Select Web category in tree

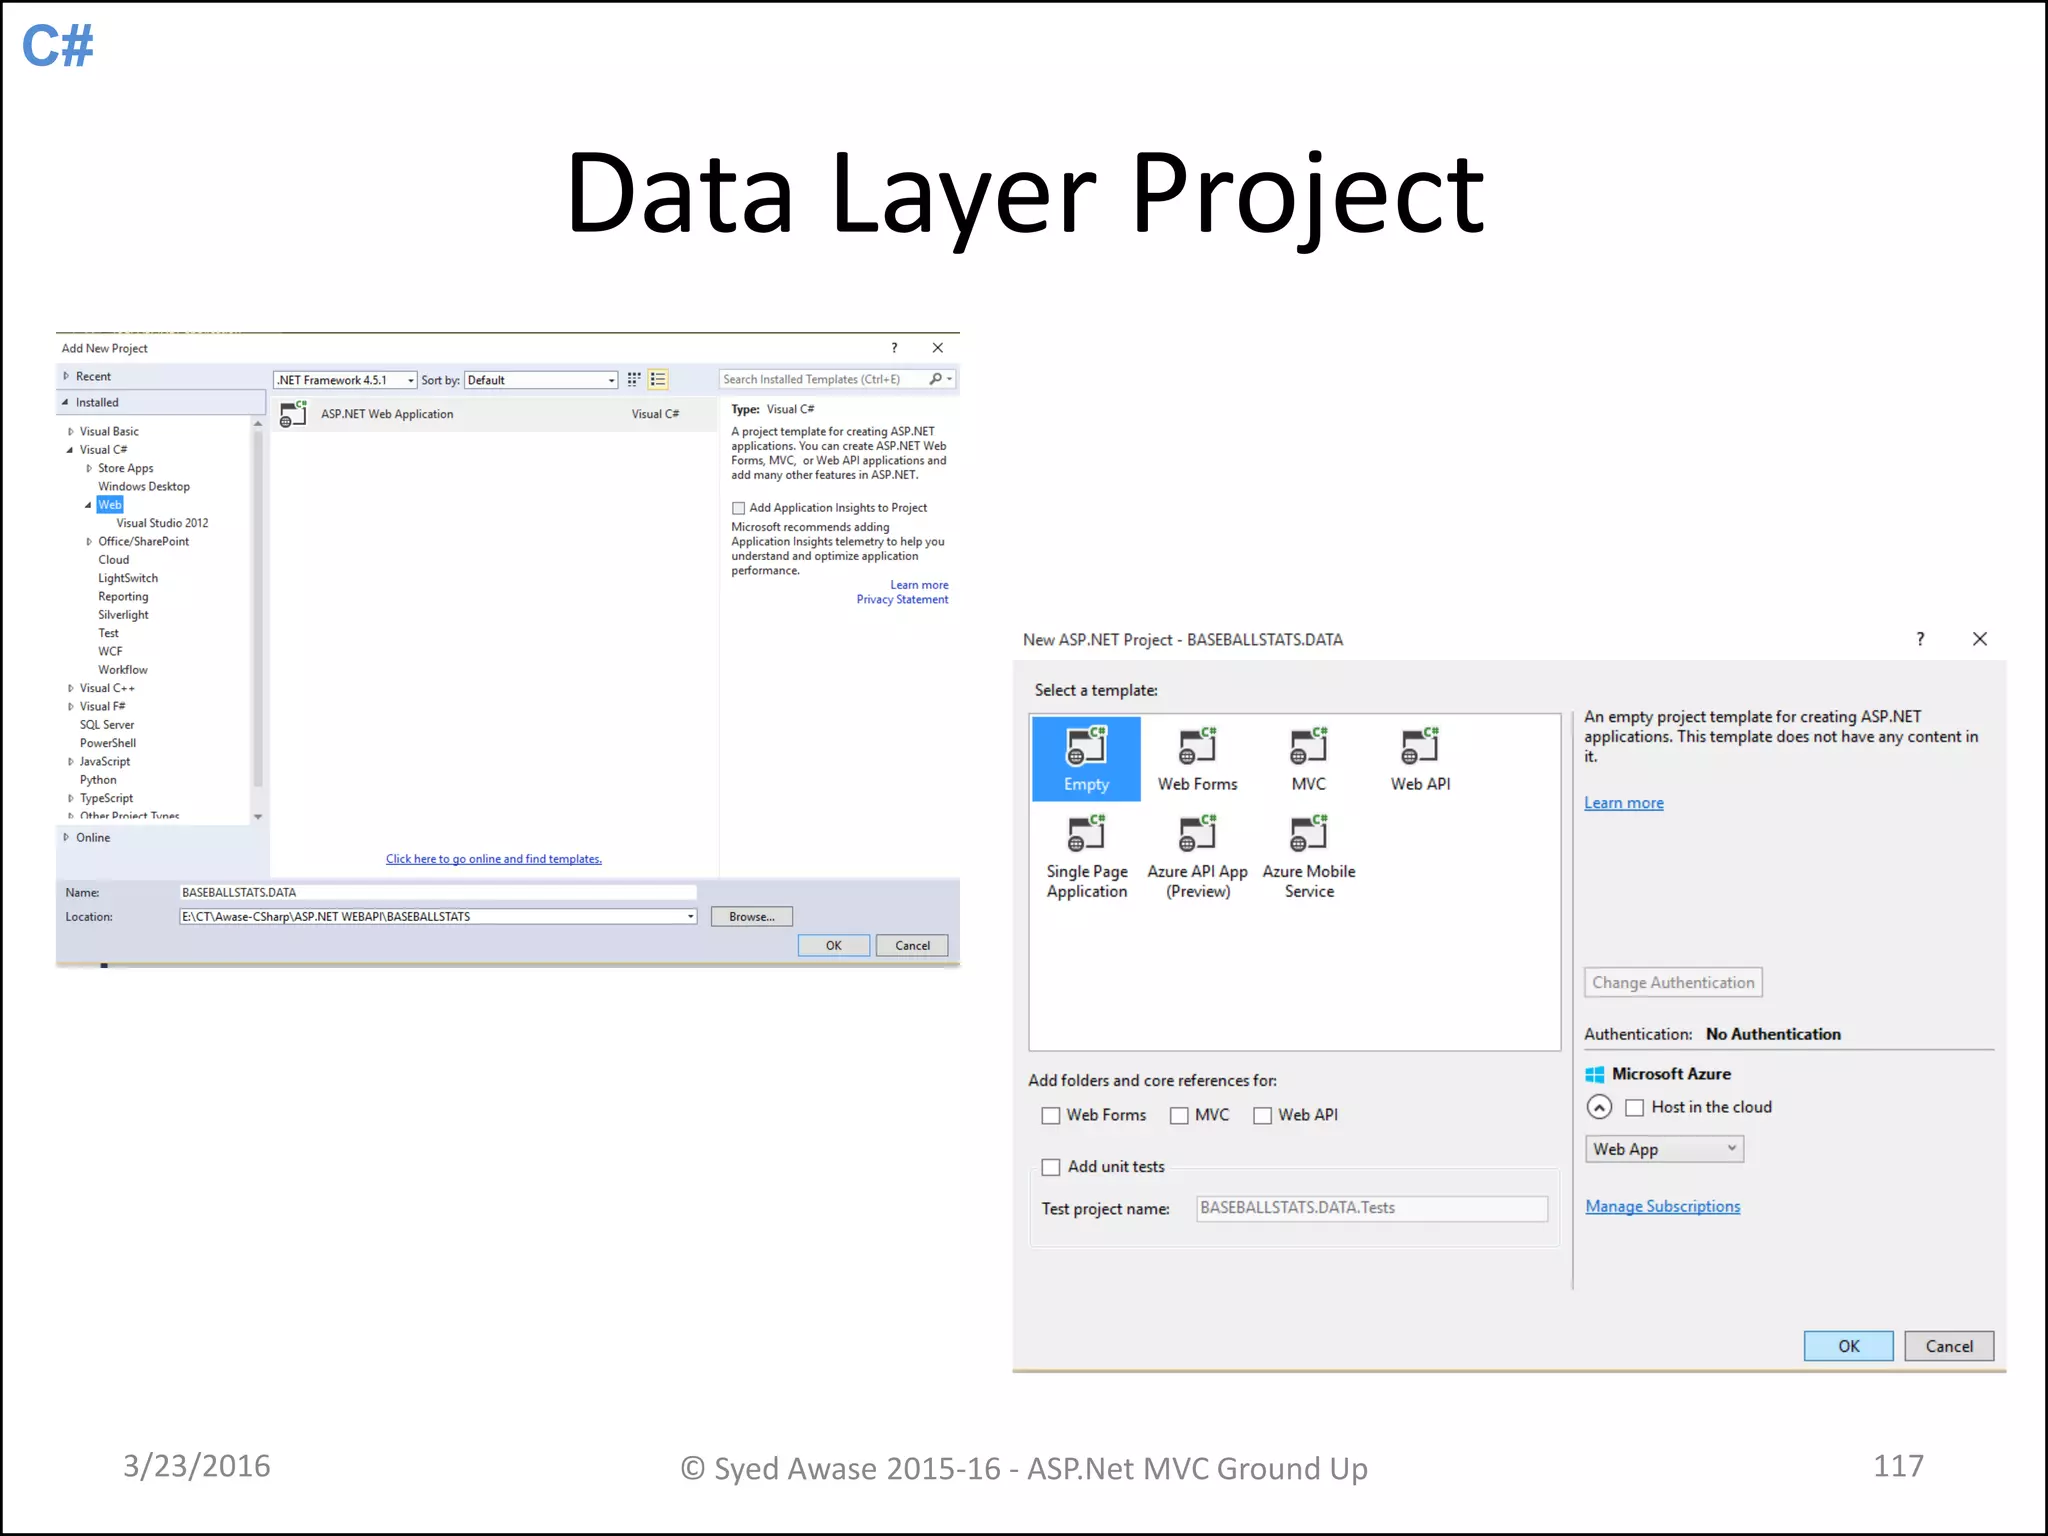point(110,505)
